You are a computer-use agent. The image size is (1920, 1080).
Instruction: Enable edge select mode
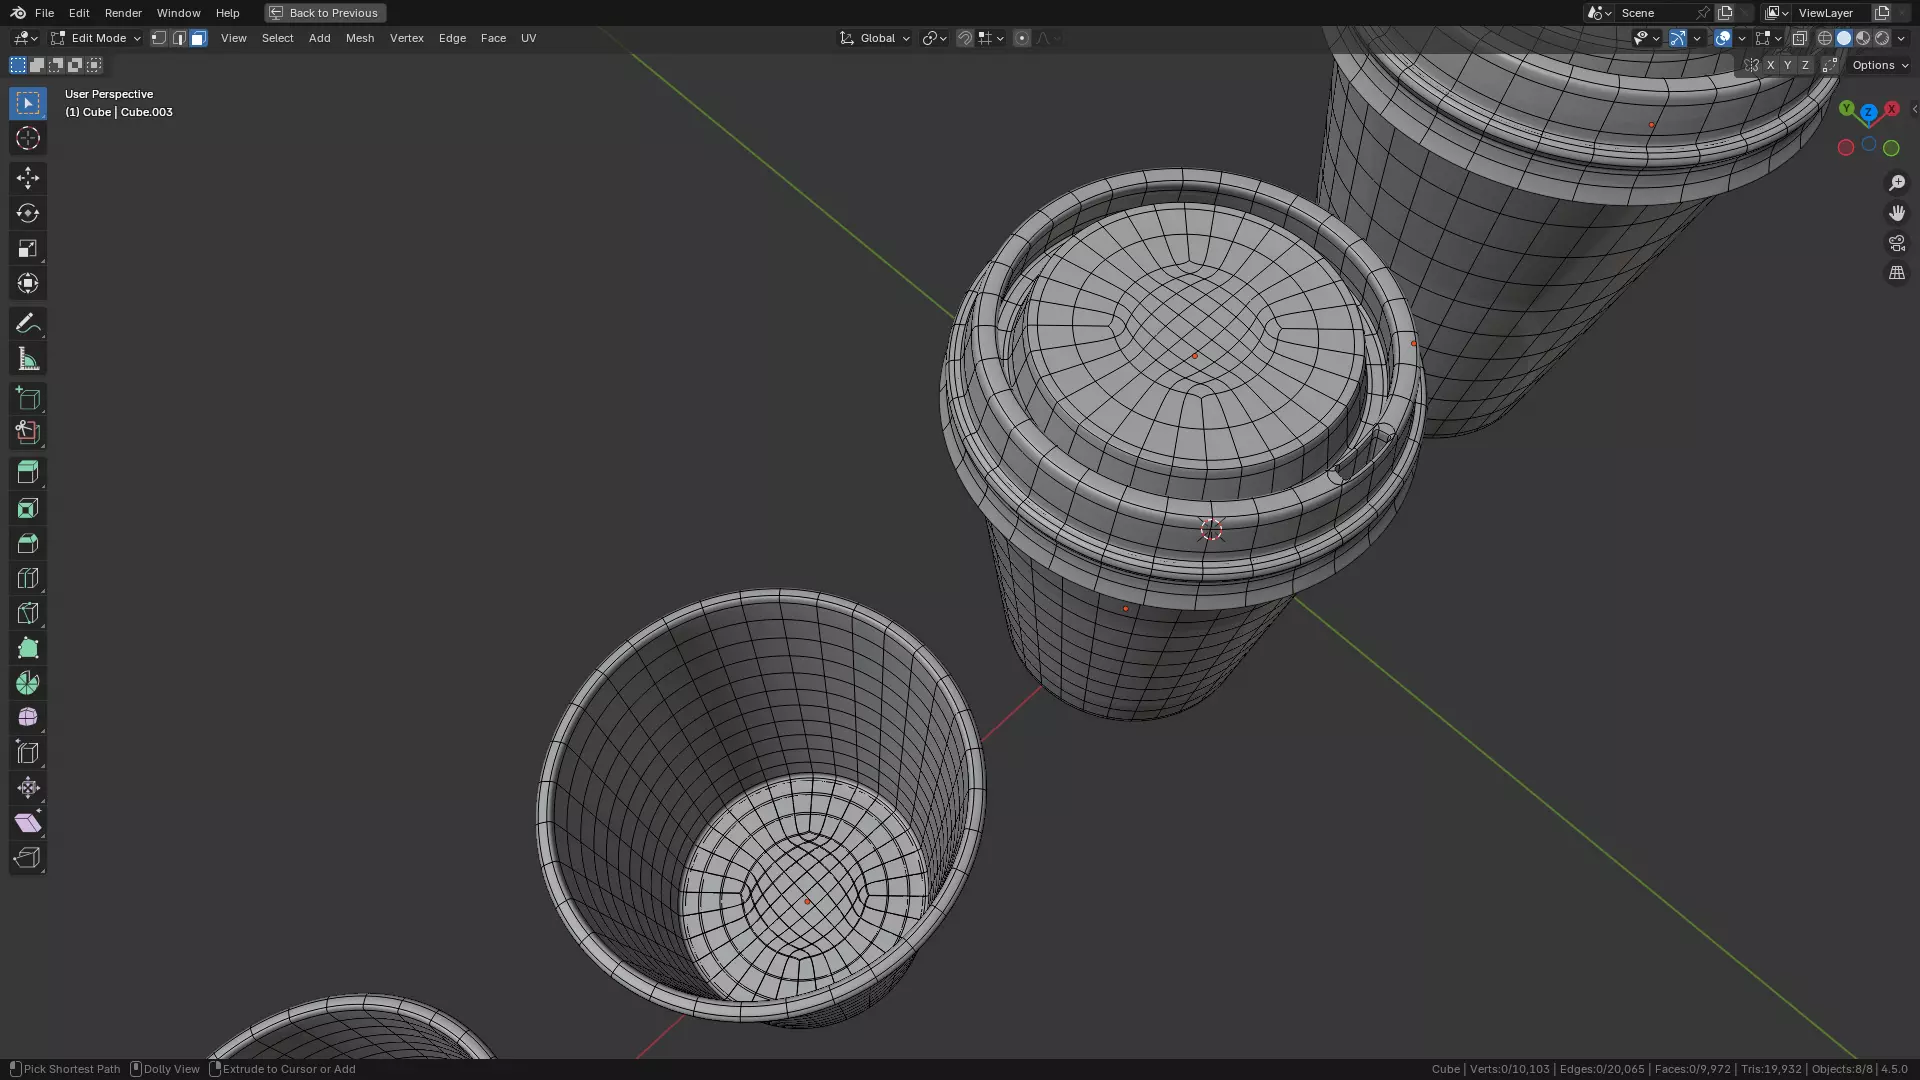(179, 38)
